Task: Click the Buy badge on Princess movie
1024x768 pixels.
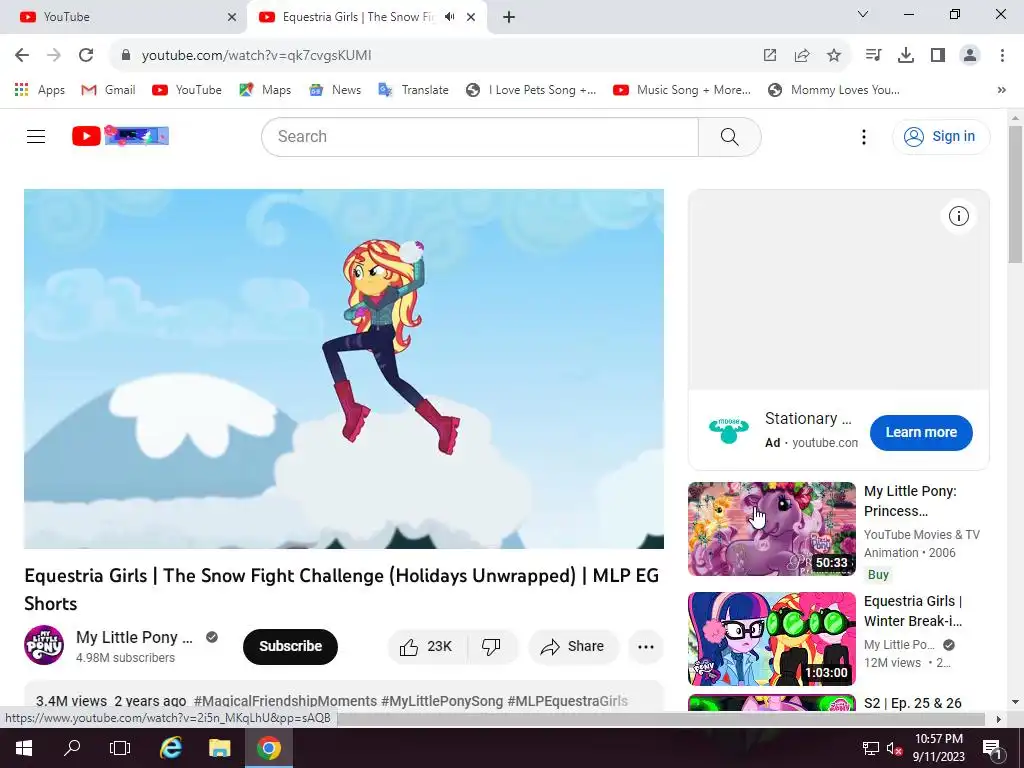Action: coord(878,575)
